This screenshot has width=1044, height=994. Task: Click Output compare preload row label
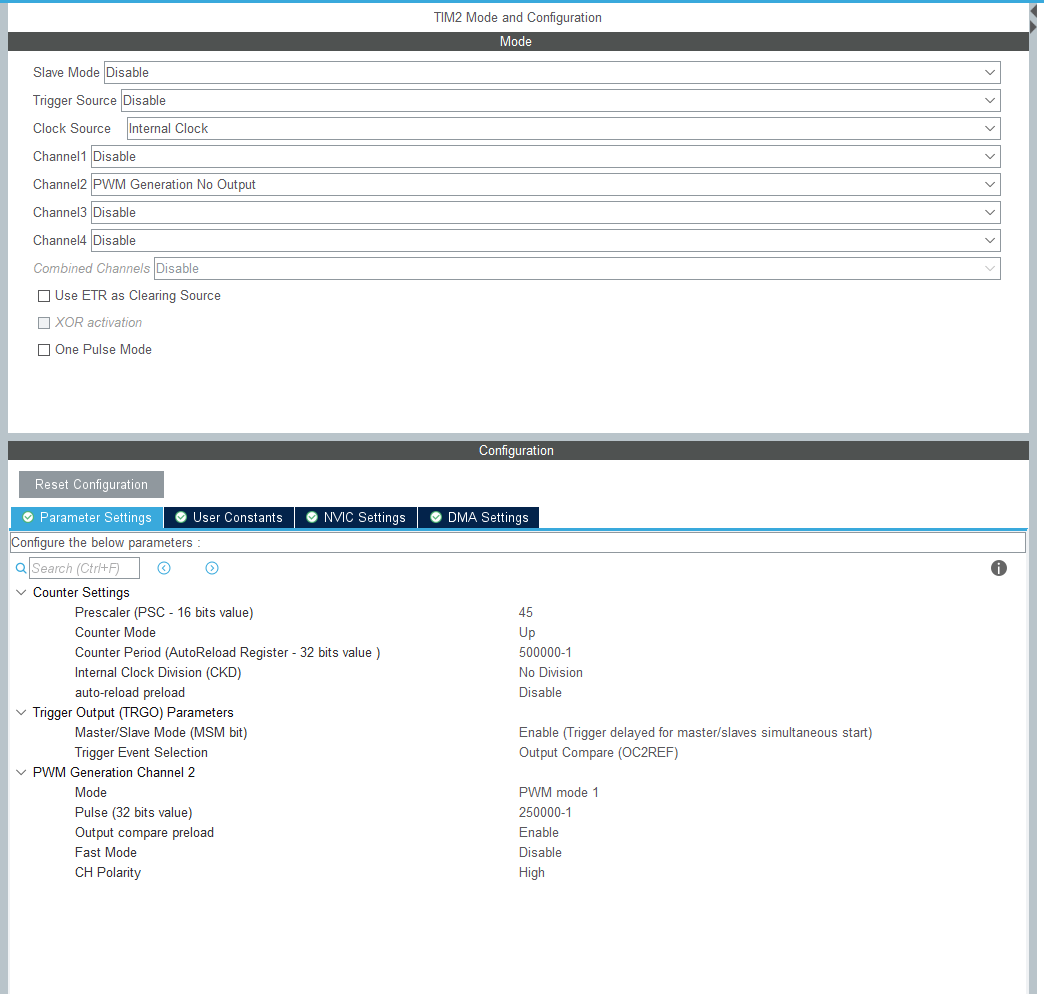pos(144,832)
